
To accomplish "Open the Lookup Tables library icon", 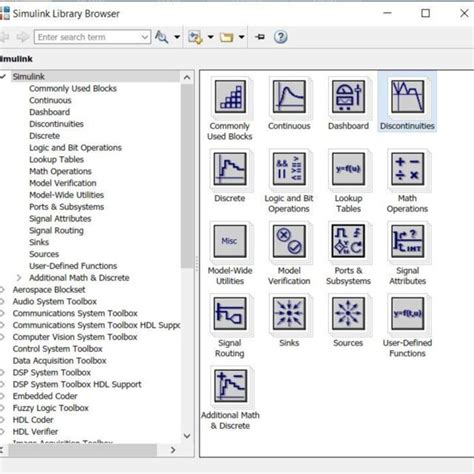I will click(x=348, y=169).
